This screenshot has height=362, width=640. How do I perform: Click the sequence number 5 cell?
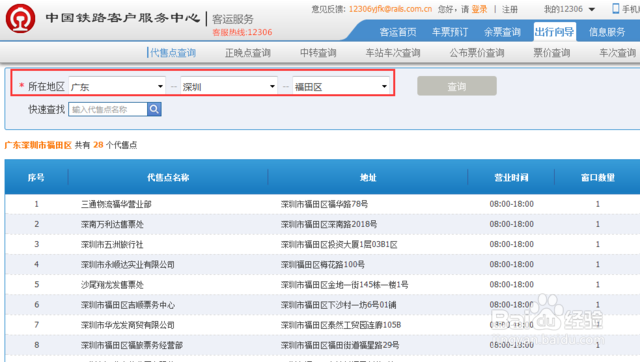point(36,284)
